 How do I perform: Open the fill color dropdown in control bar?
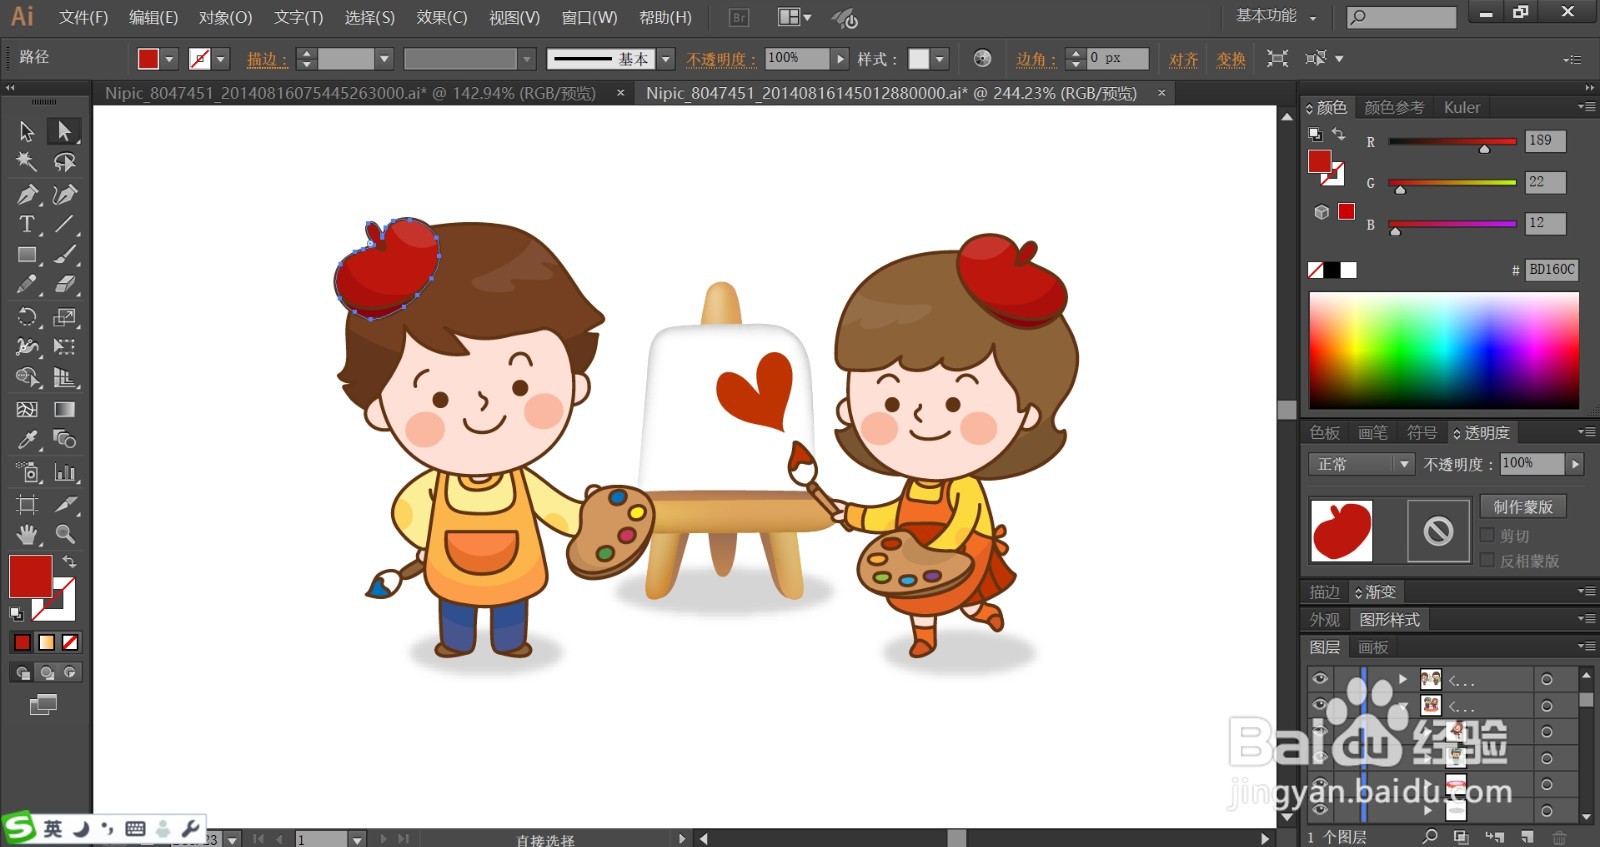(169, 59)
